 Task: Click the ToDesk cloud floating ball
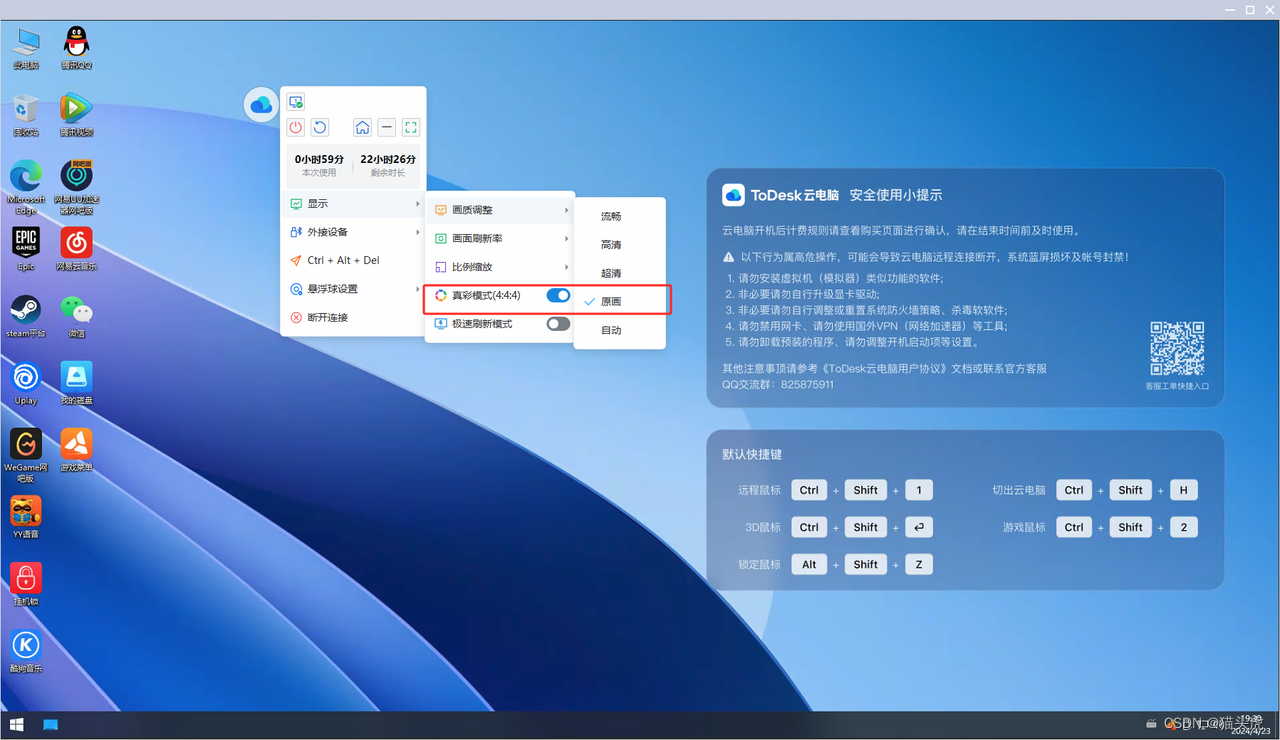tap(261, 104)
